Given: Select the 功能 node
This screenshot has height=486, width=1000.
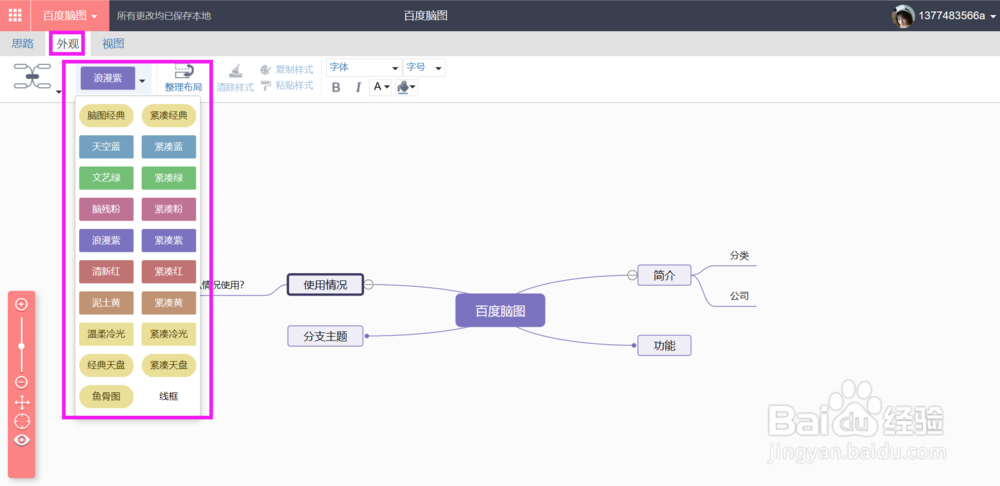Looking at the screenshot, I should [x=664, y=346].
